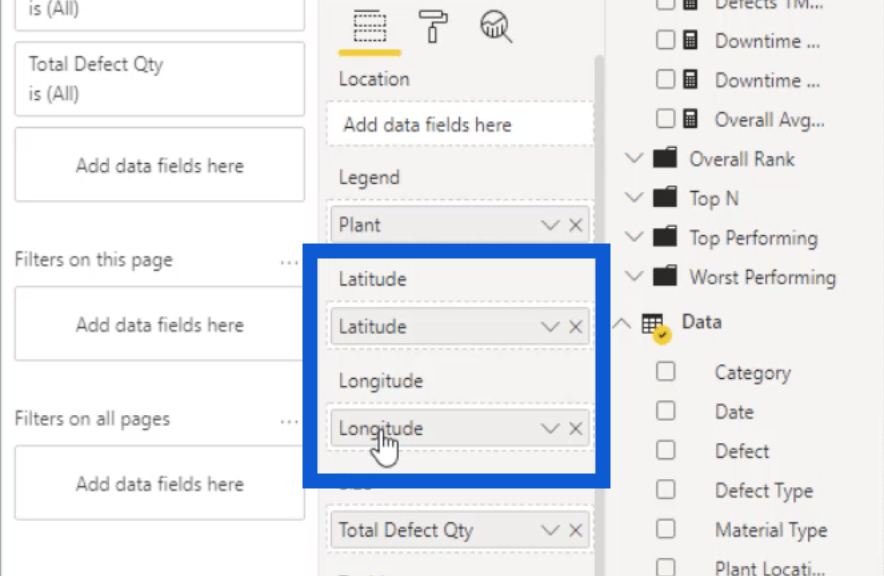The height and width of the screenshot is (576, 884).
Task: Check the first Downtime measure checkbox
Action: 665,40
